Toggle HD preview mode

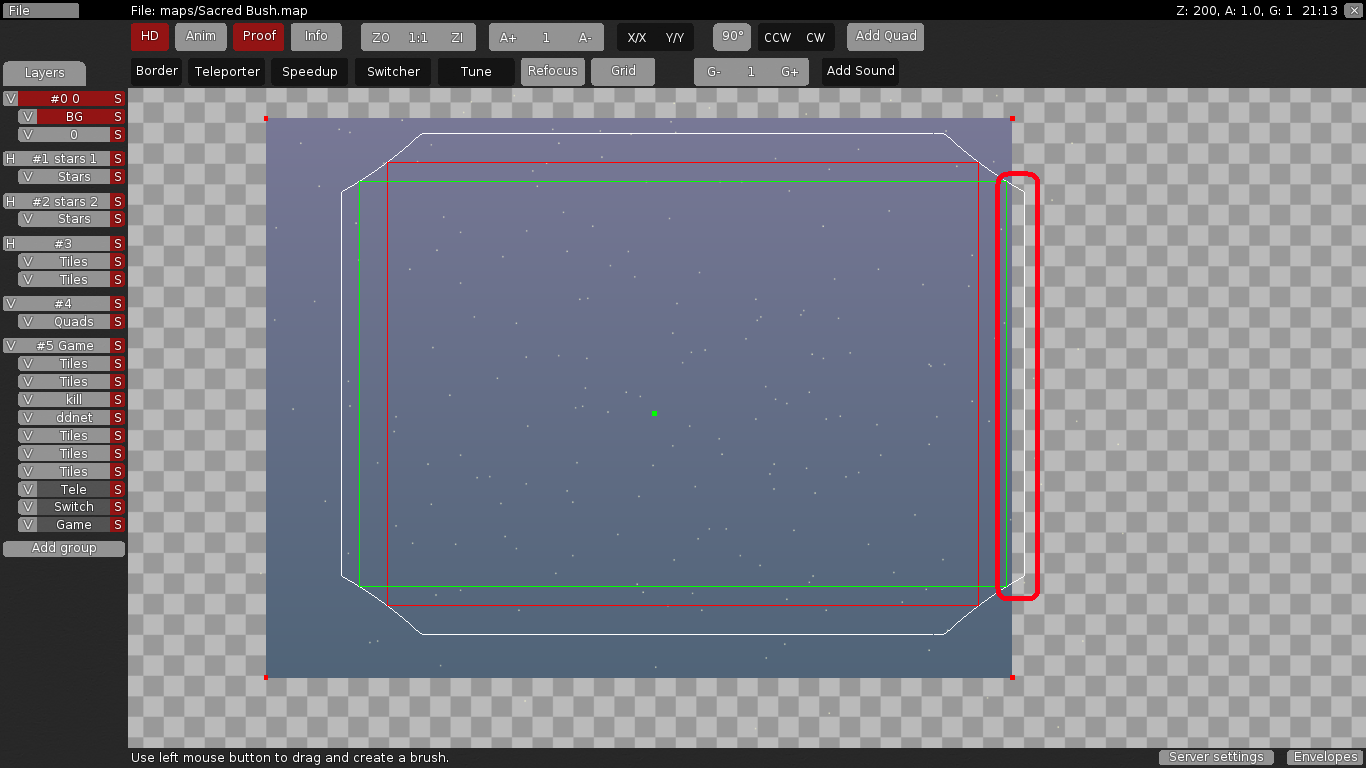(149, 36)
